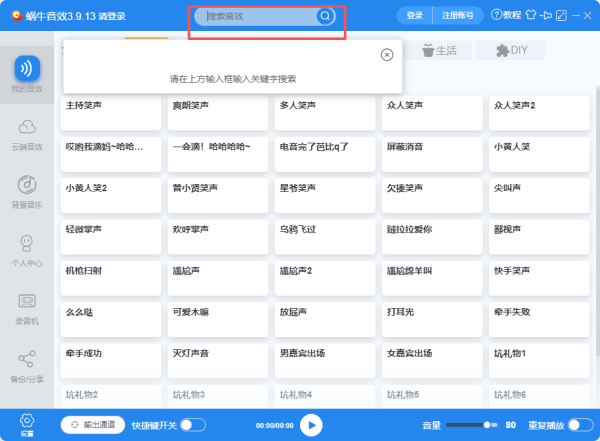600x441 pixels.
Task: Play the 牵手成功 sound effect
Action: point(111,361)
